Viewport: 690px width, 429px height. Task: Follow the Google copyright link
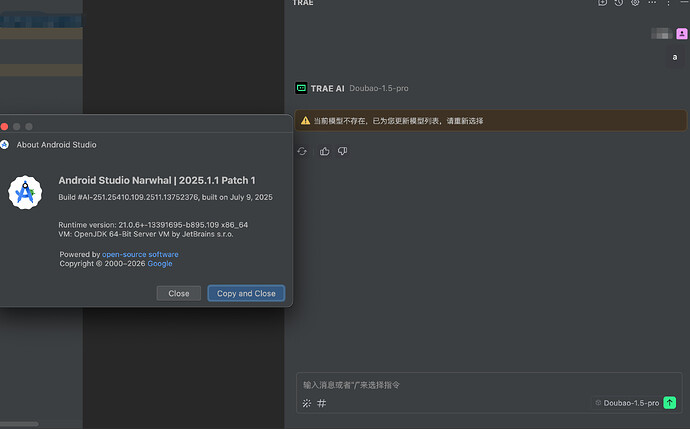tap(160, 264)
